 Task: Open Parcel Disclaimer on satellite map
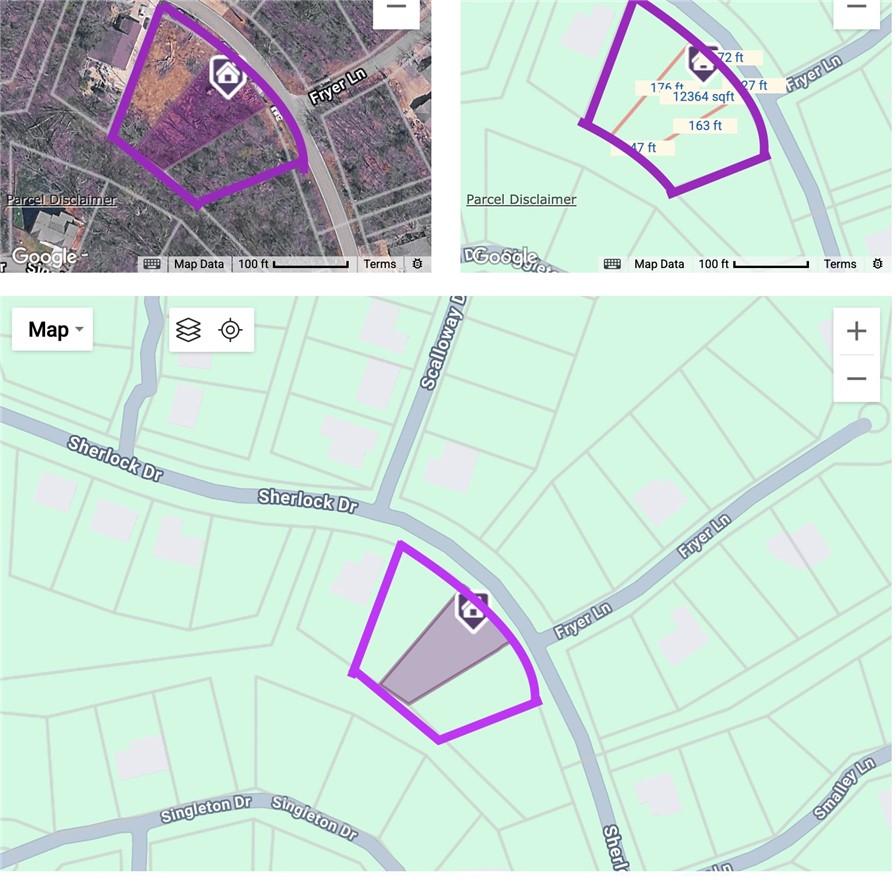click(62, 200)
